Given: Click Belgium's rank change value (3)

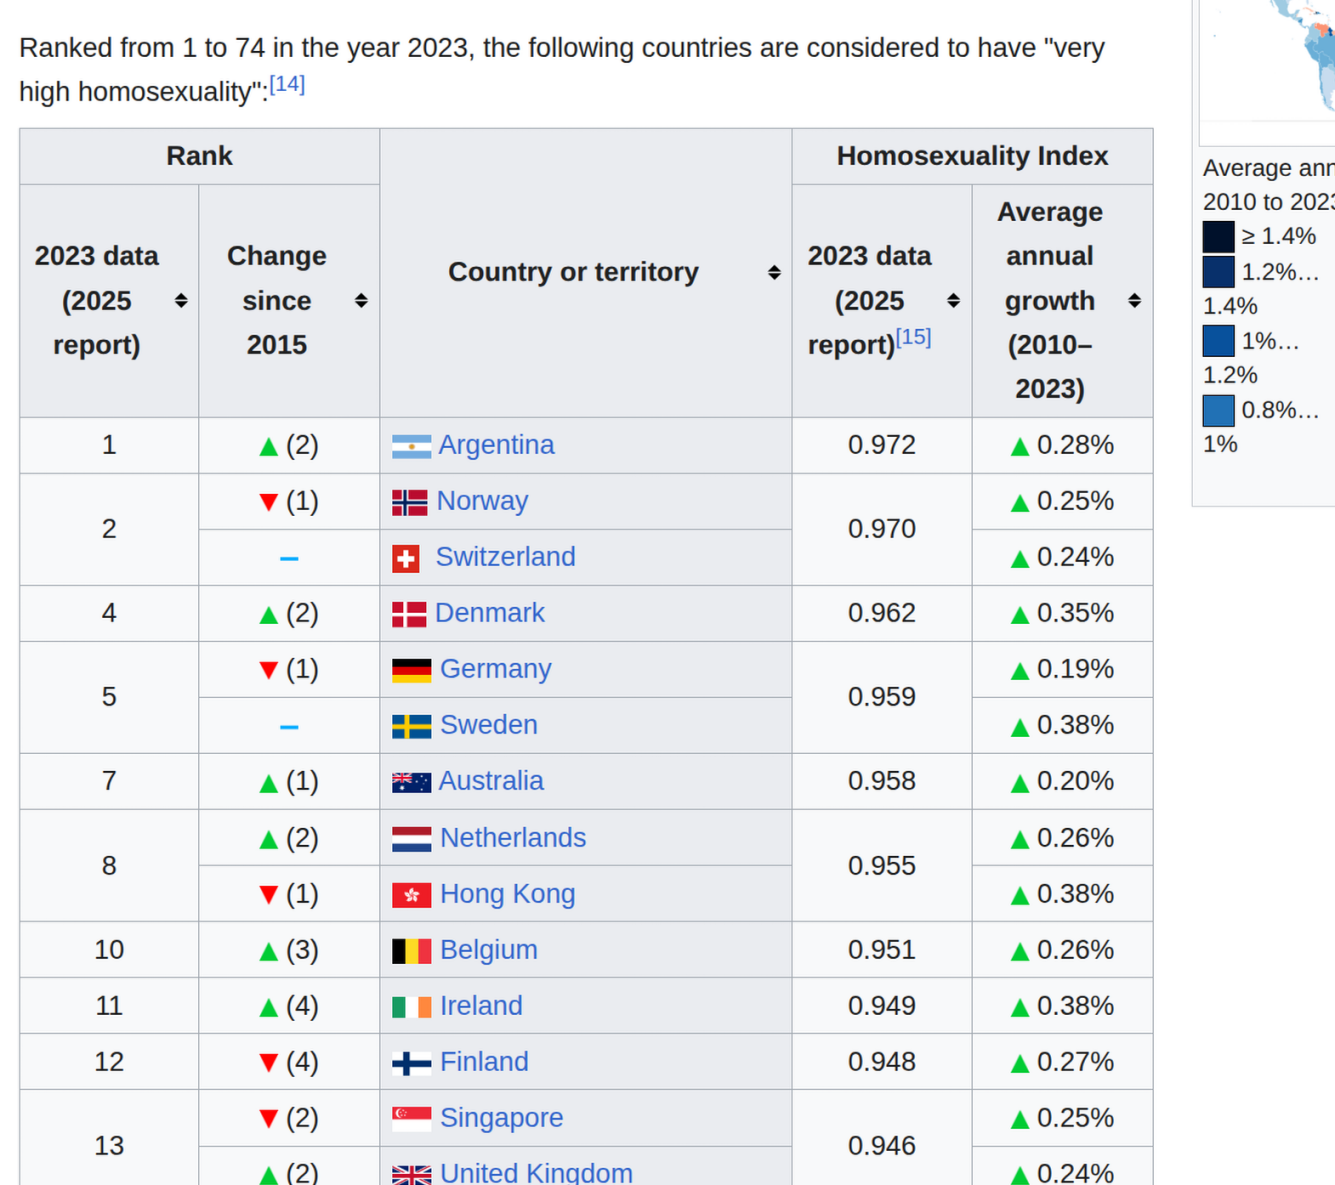Looking at the screenshot, I should tap(302, 950).
